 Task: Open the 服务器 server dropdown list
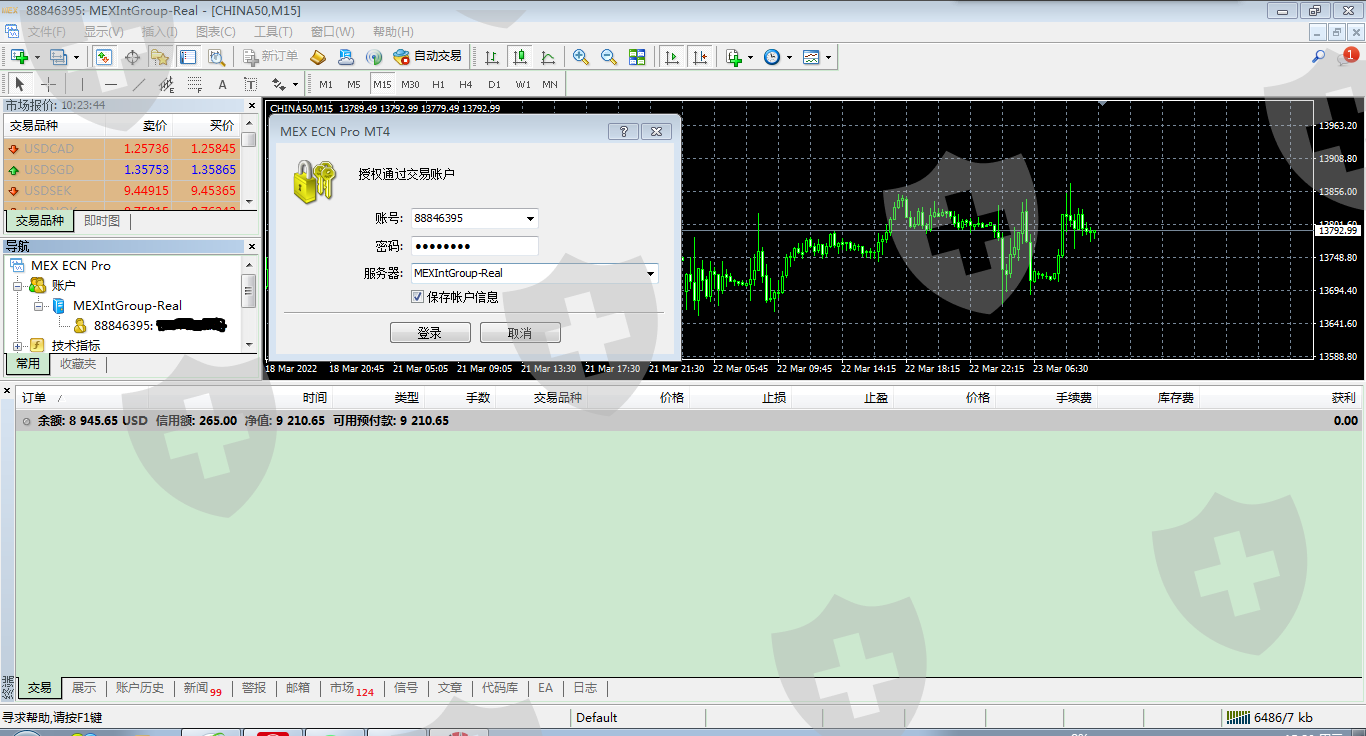tap(650, 273)
